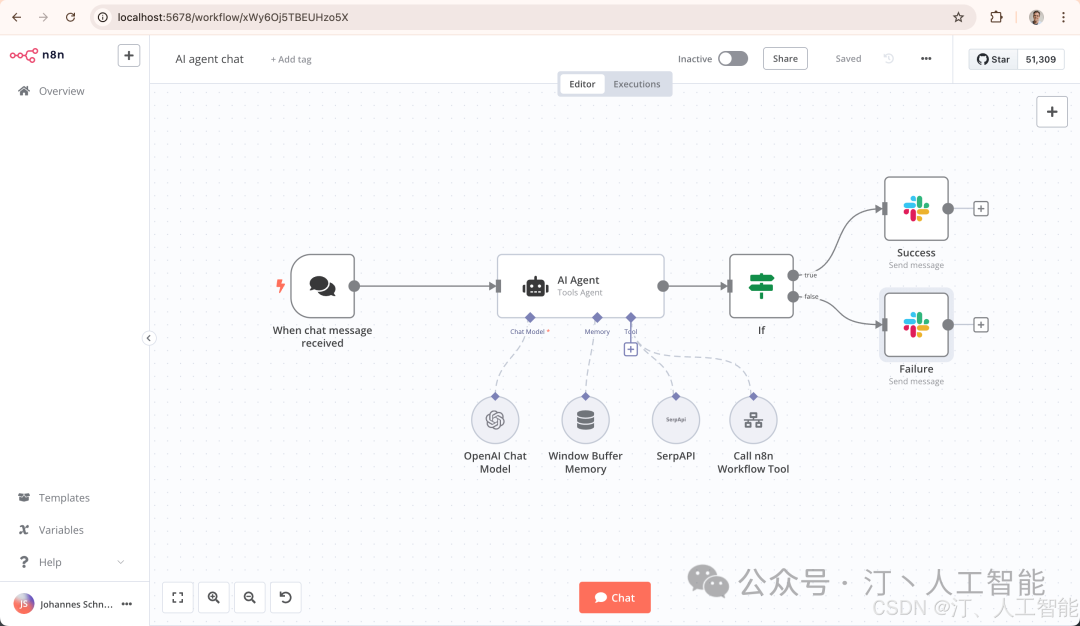
Task: Click output dot of chat trigger node
Action: 354,286
